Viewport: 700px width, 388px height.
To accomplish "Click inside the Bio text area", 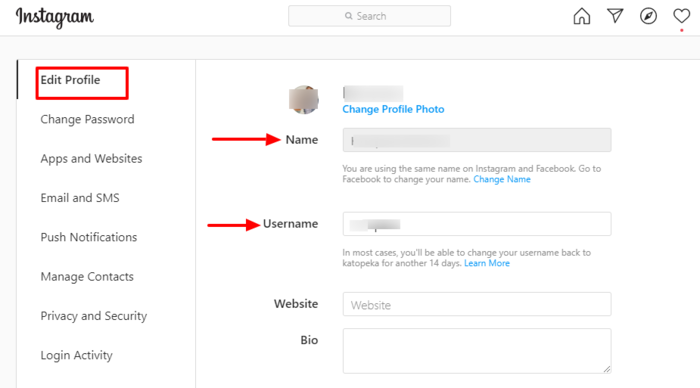I will coord(477,351).
